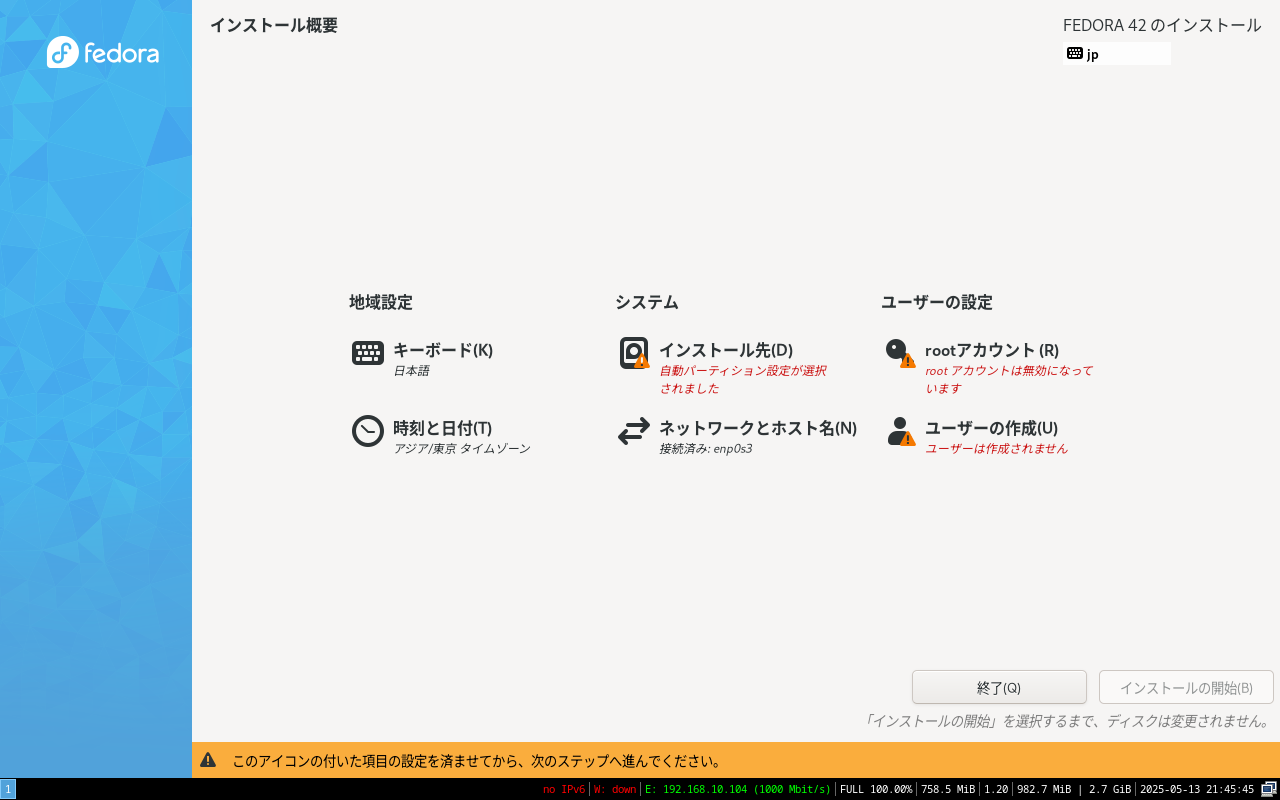Click the user creation person icon
This screenshot has width=1280, height=800.
click(x=900, y=431)
